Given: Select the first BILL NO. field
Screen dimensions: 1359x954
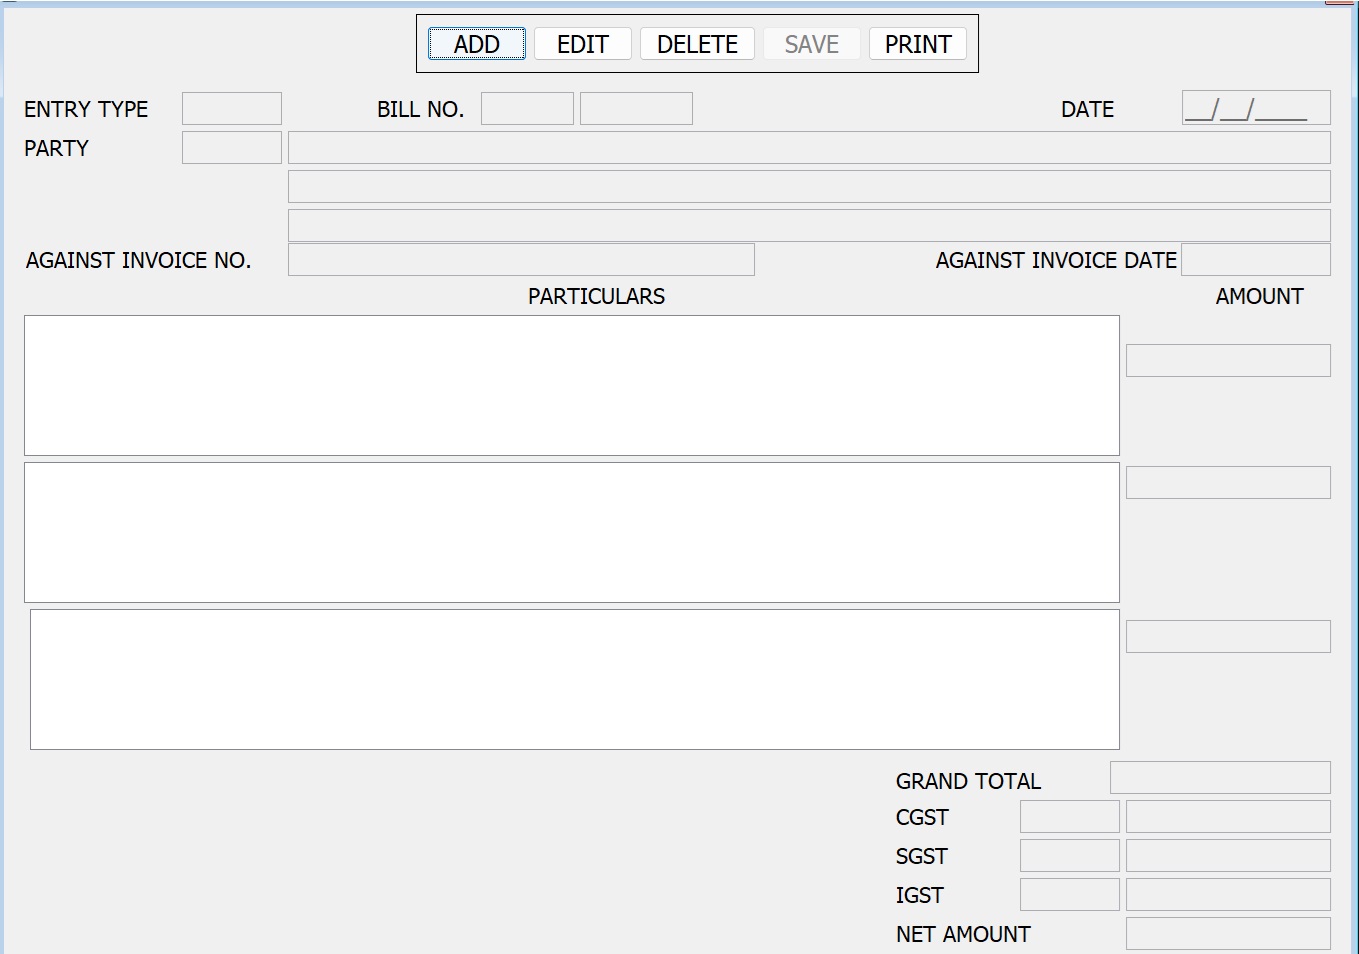Looking at the screenshot, I should (x=527, y=109).
